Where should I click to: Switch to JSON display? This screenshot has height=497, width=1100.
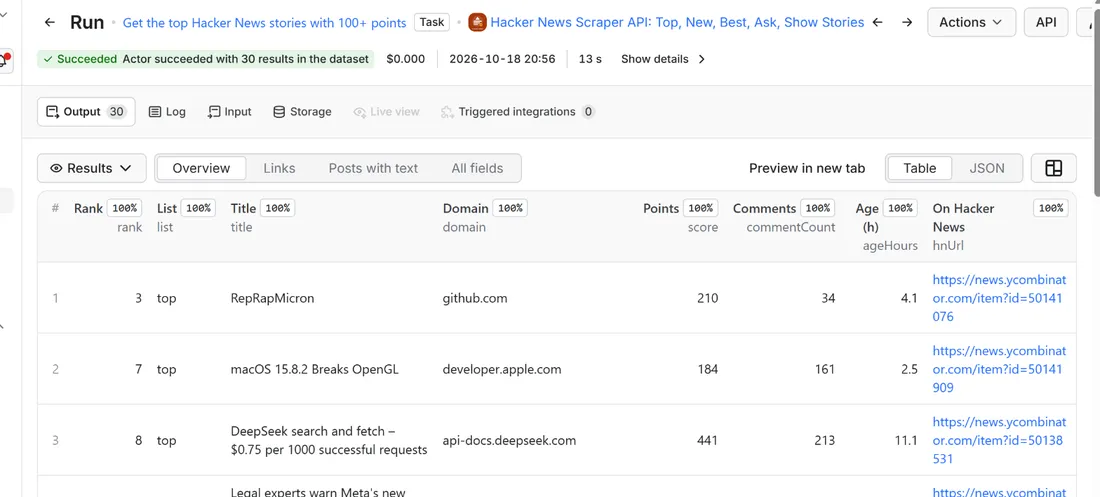click(x=987, y=168)
